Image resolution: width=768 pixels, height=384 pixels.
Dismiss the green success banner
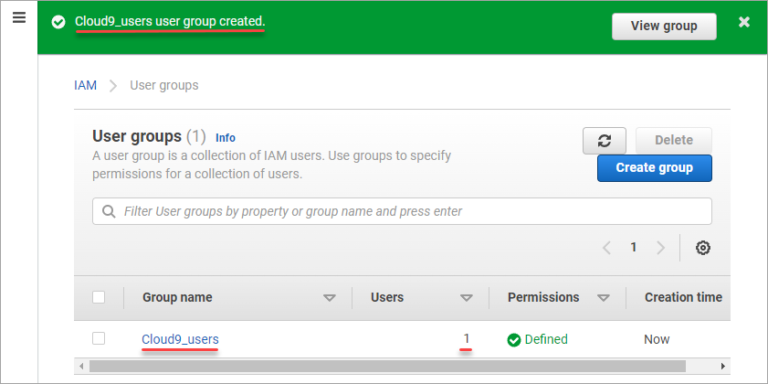pyautogui.click(x=744, y=22)
